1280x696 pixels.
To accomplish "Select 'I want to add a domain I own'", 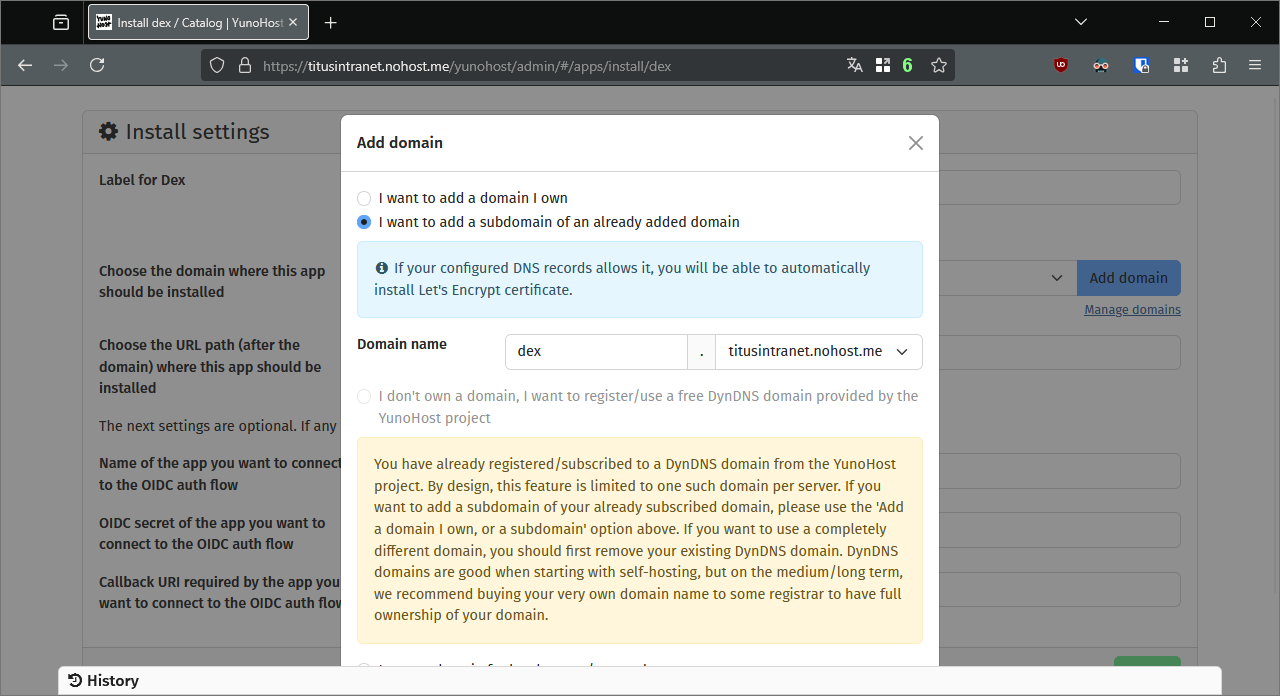I will click(x=364, y=198).
